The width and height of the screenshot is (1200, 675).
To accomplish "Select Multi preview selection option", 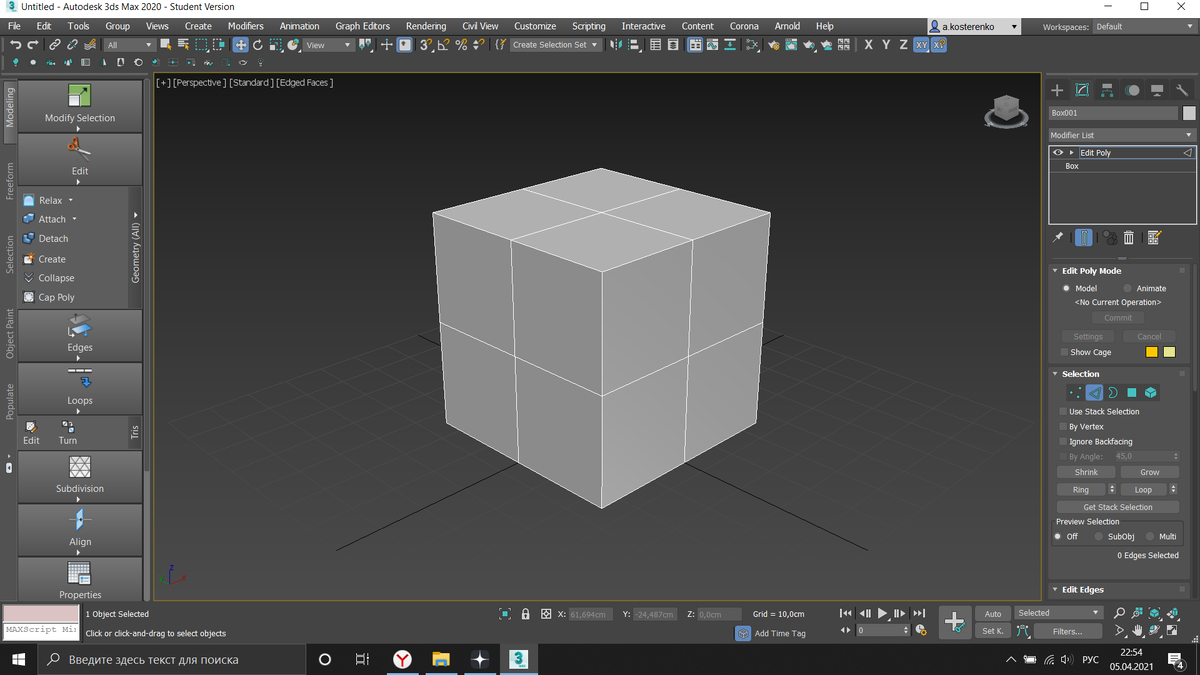I will tap(1150, 537).
